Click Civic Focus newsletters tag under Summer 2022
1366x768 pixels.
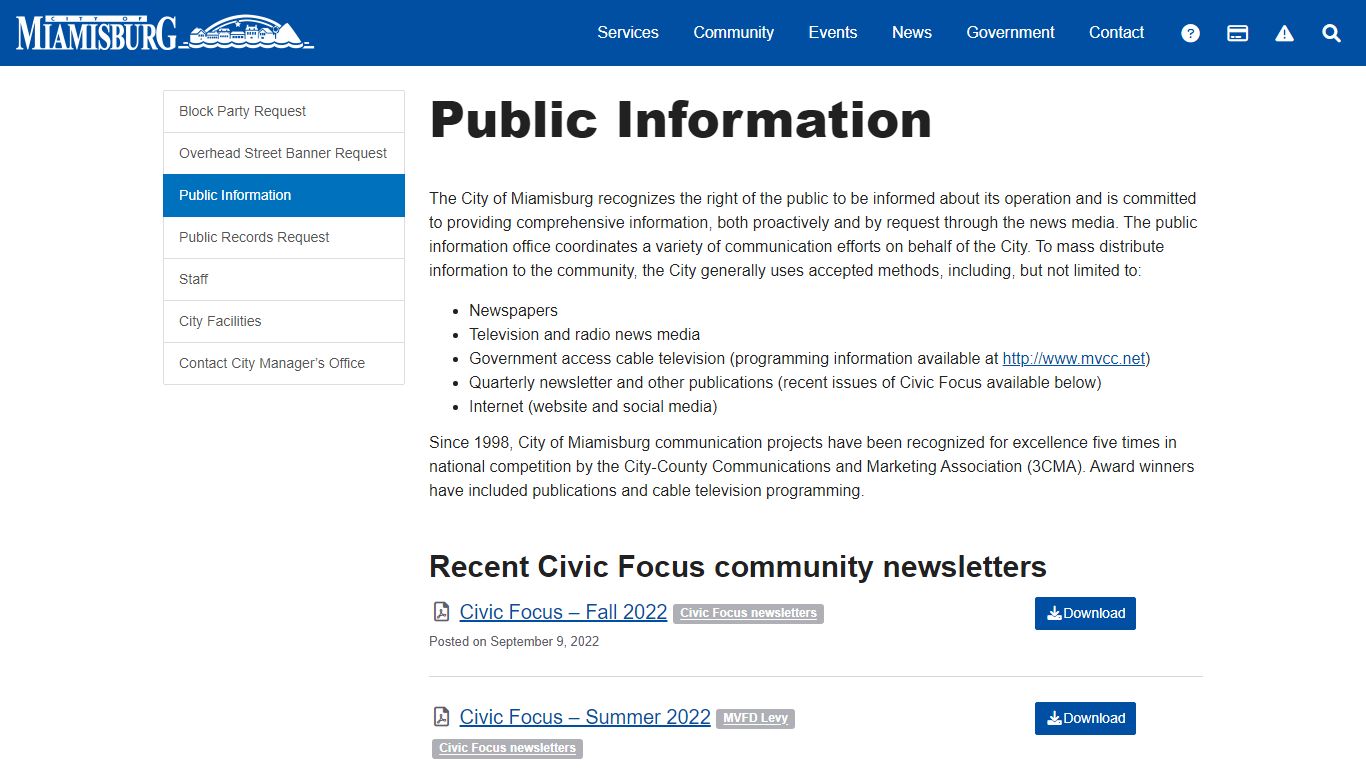click(507, 748)
